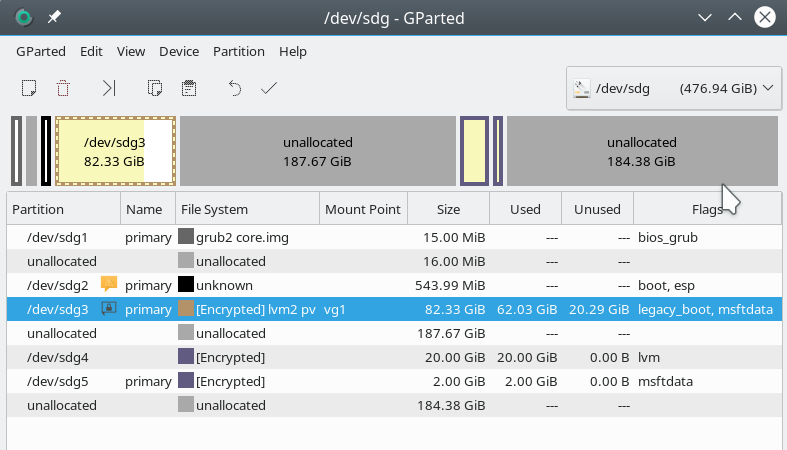Click the Resize/Move toolbar icon

(109, 88)
